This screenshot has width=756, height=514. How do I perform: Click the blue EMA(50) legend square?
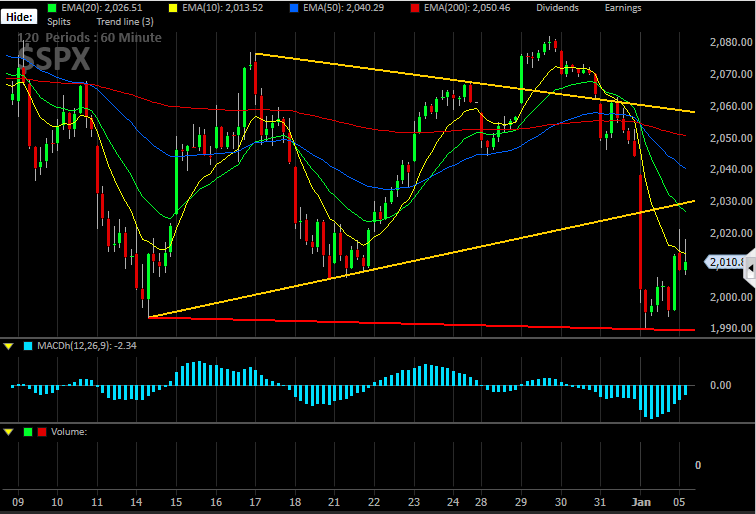[294, 8]
